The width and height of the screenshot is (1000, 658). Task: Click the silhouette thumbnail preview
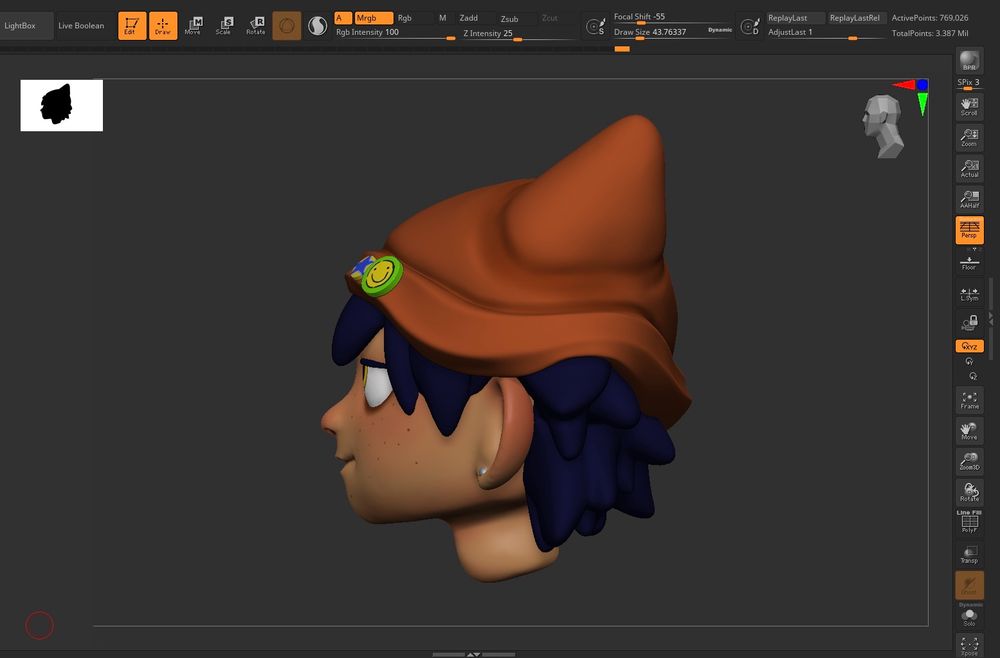point(62,105)
